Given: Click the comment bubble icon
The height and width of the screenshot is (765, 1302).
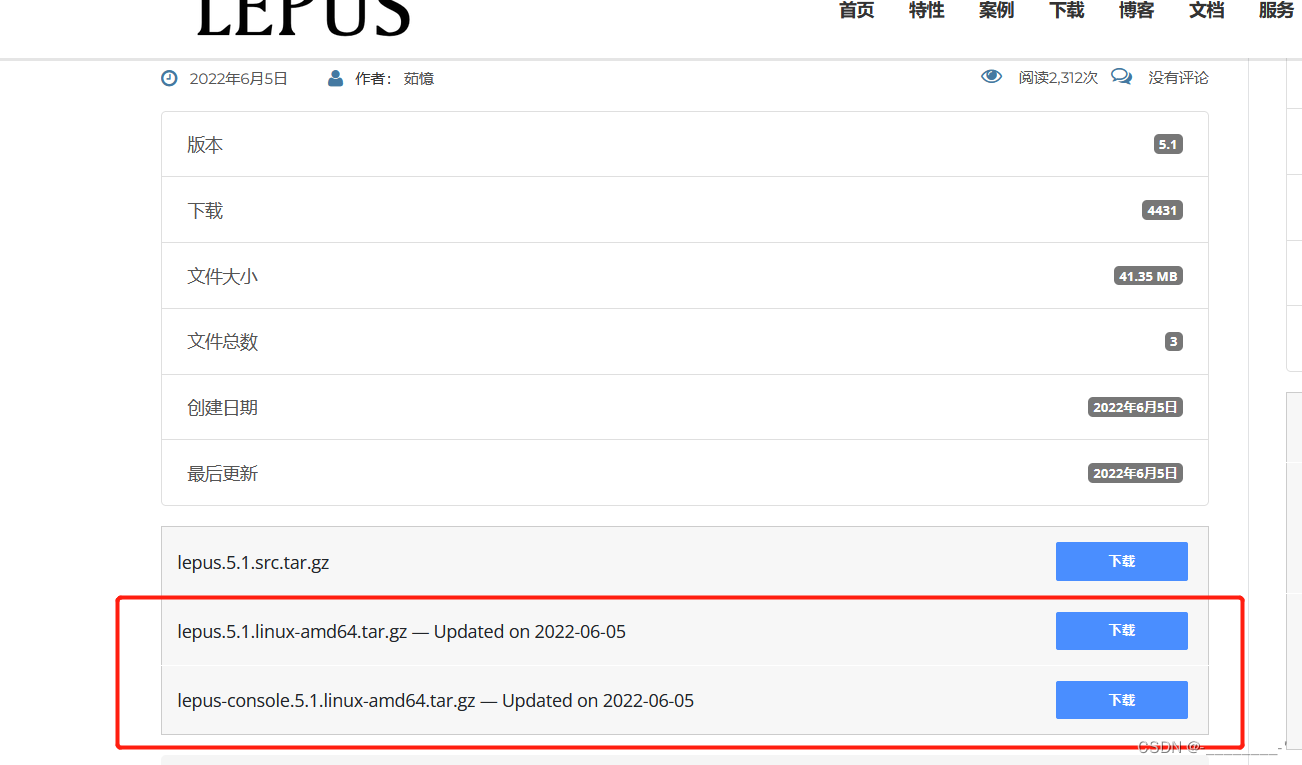Looking at the screenshot, I should 1122,76.
